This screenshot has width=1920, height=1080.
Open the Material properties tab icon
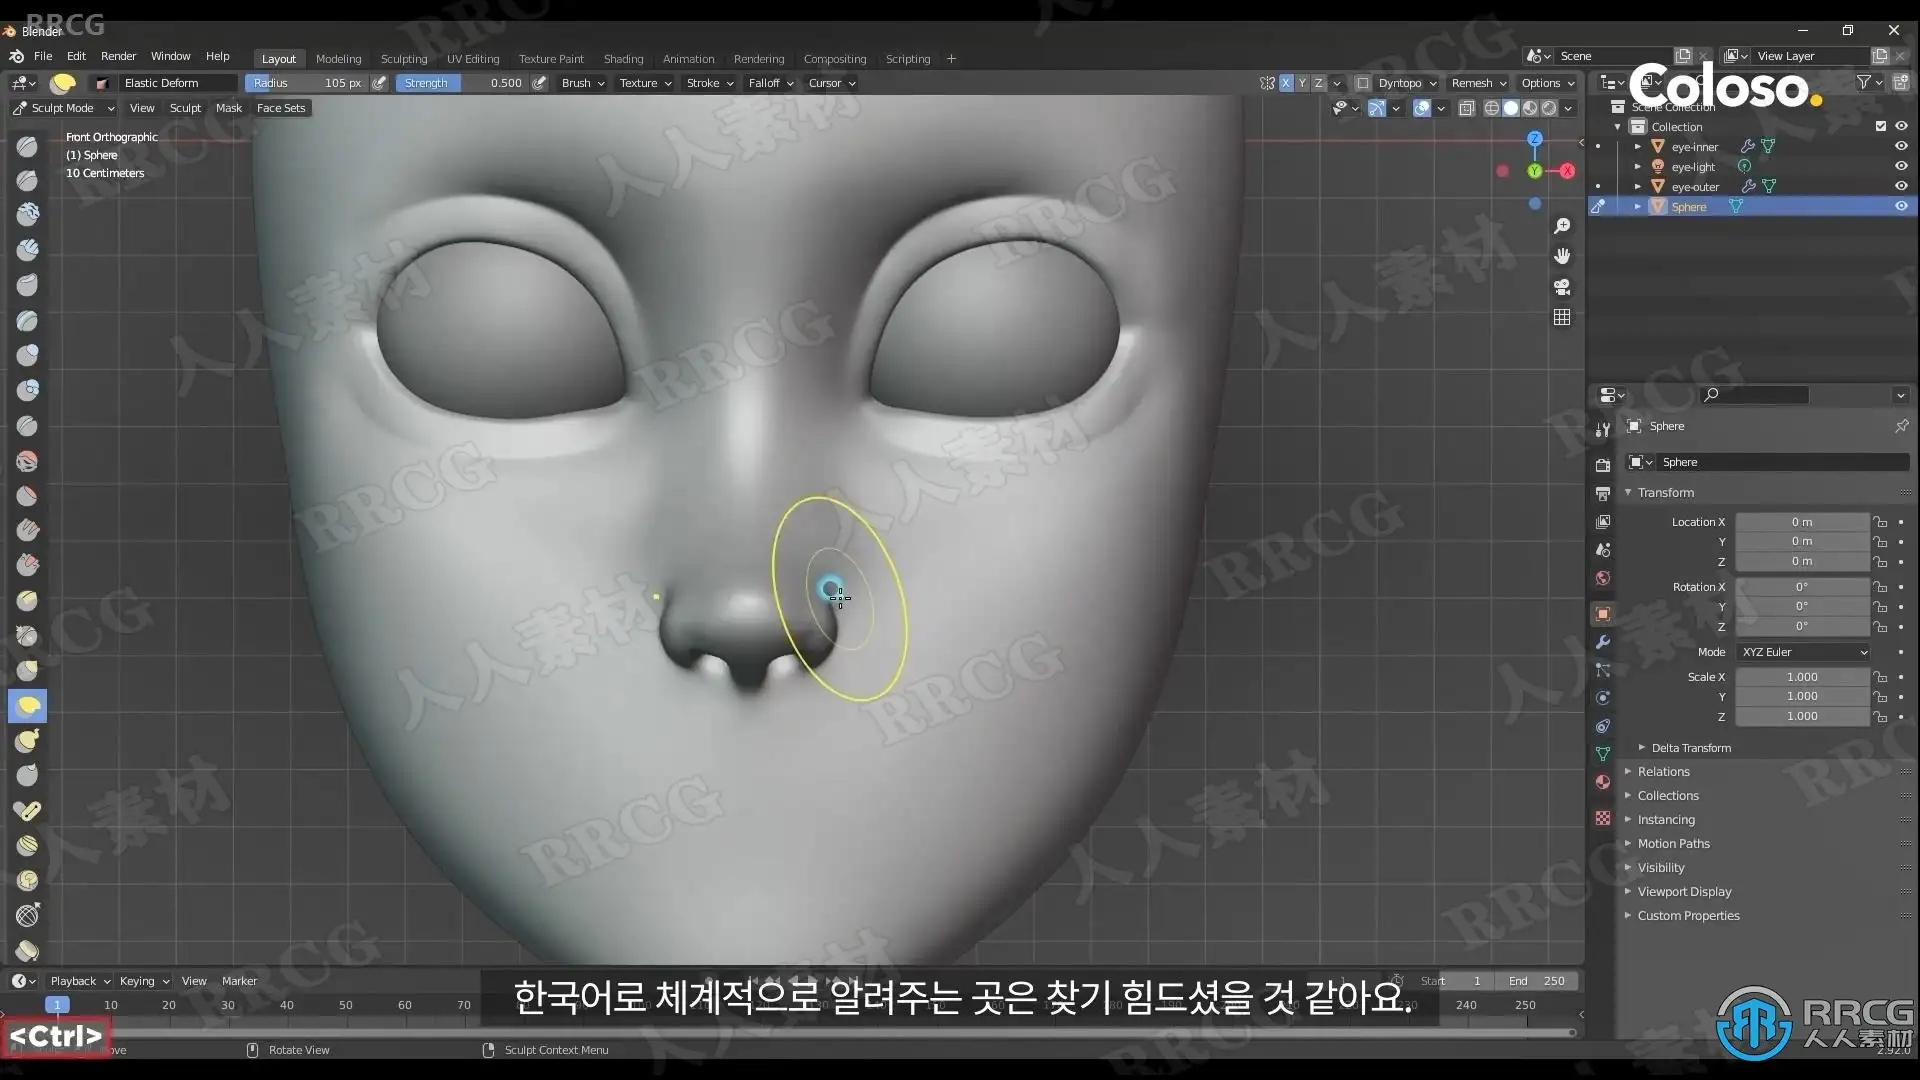(x=1603, y=782)
